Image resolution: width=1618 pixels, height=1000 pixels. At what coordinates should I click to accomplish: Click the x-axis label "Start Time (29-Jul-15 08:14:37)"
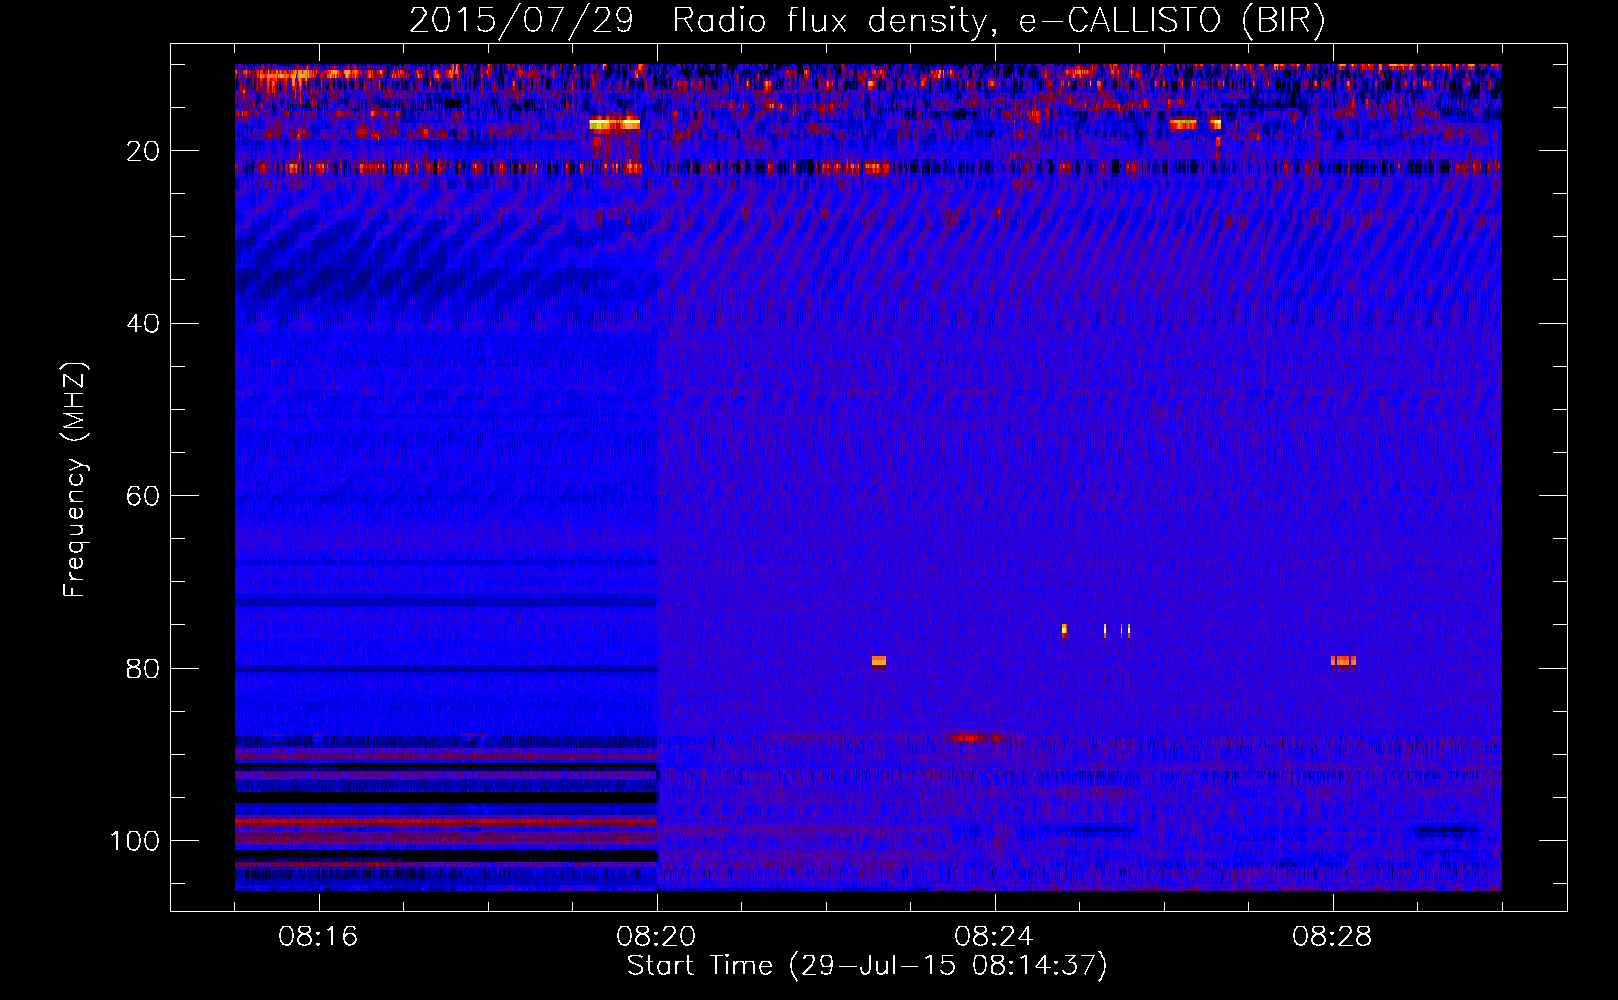click(x=867, y=966)
